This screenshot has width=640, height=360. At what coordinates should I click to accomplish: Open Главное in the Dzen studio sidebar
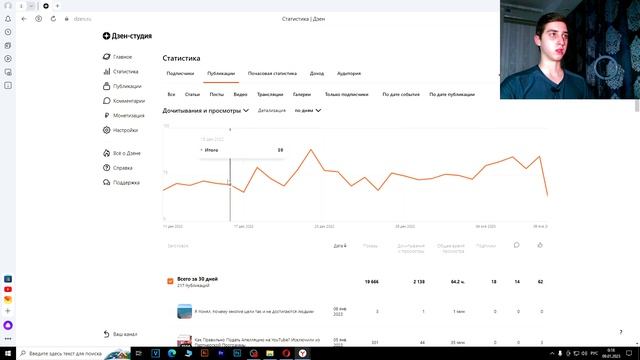click(x=118, y=57)
